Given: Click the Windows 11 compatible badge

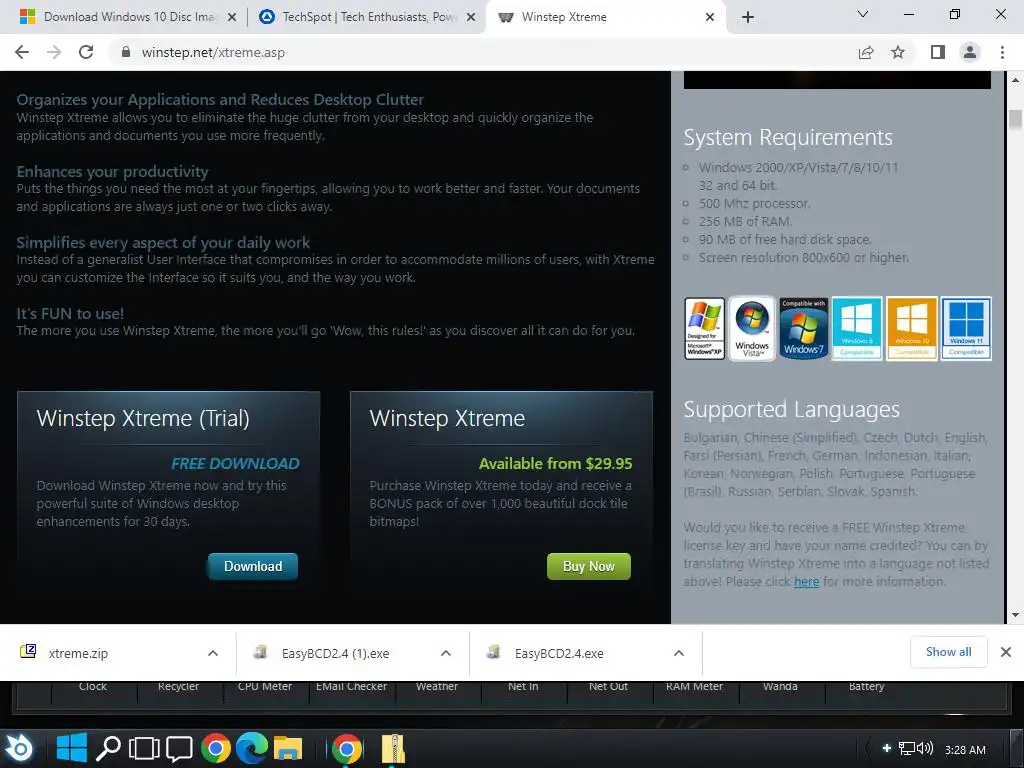Looking at the screenshot, I should coord(966,328).
